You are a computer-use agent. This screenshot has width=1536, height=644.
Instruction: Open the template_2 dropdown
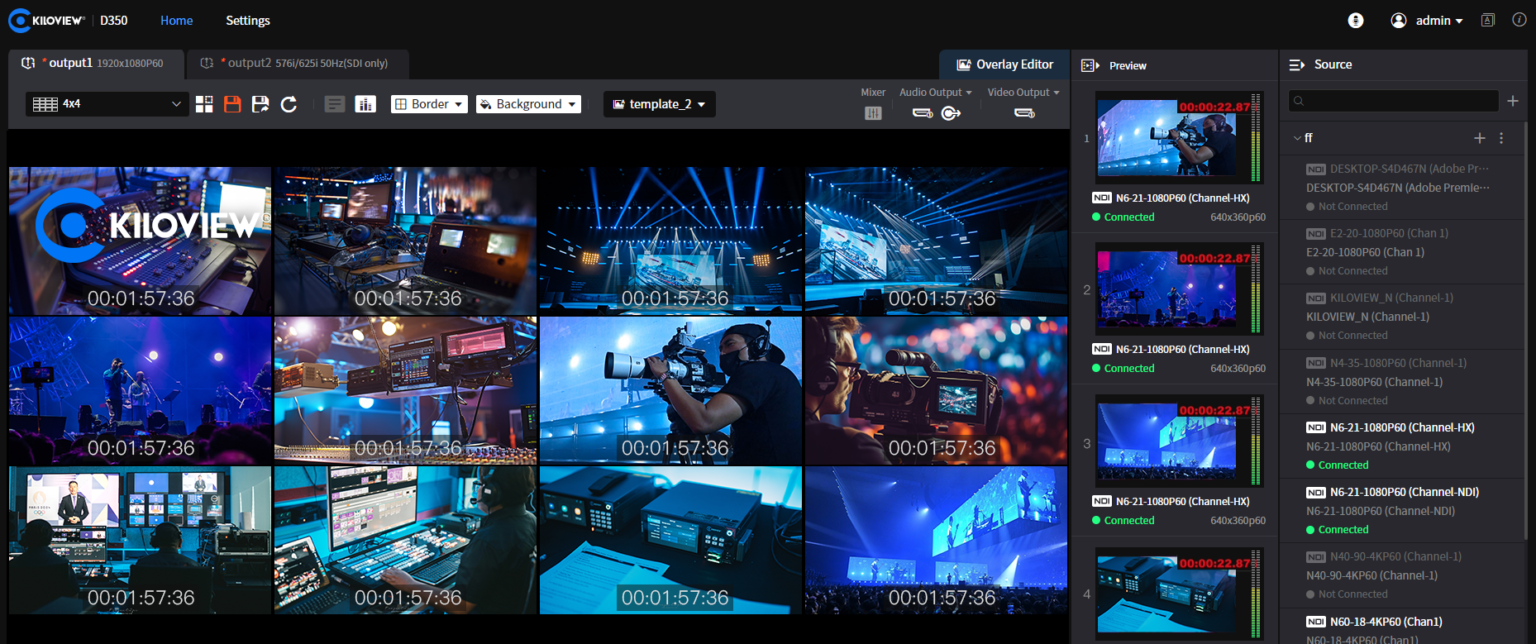coord(659,104)
